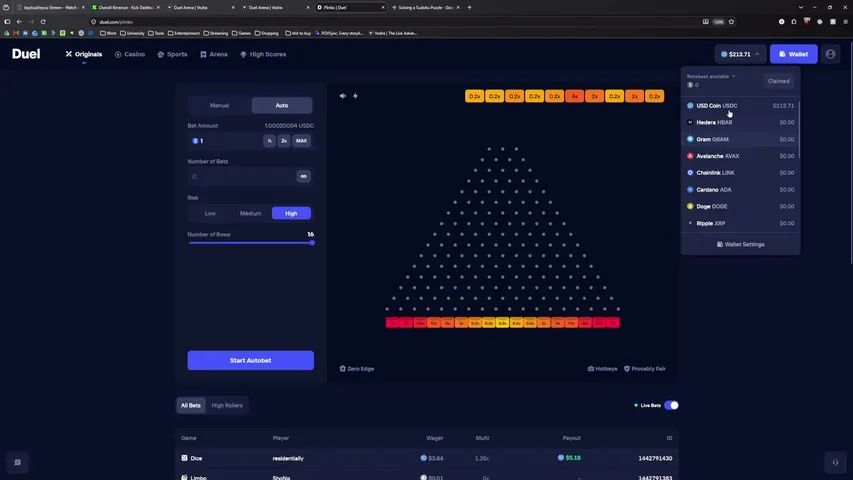Click the Dice game icon in bets table
Image resolution: width=853 pixels, height=480 pixels.
point(184,458)
